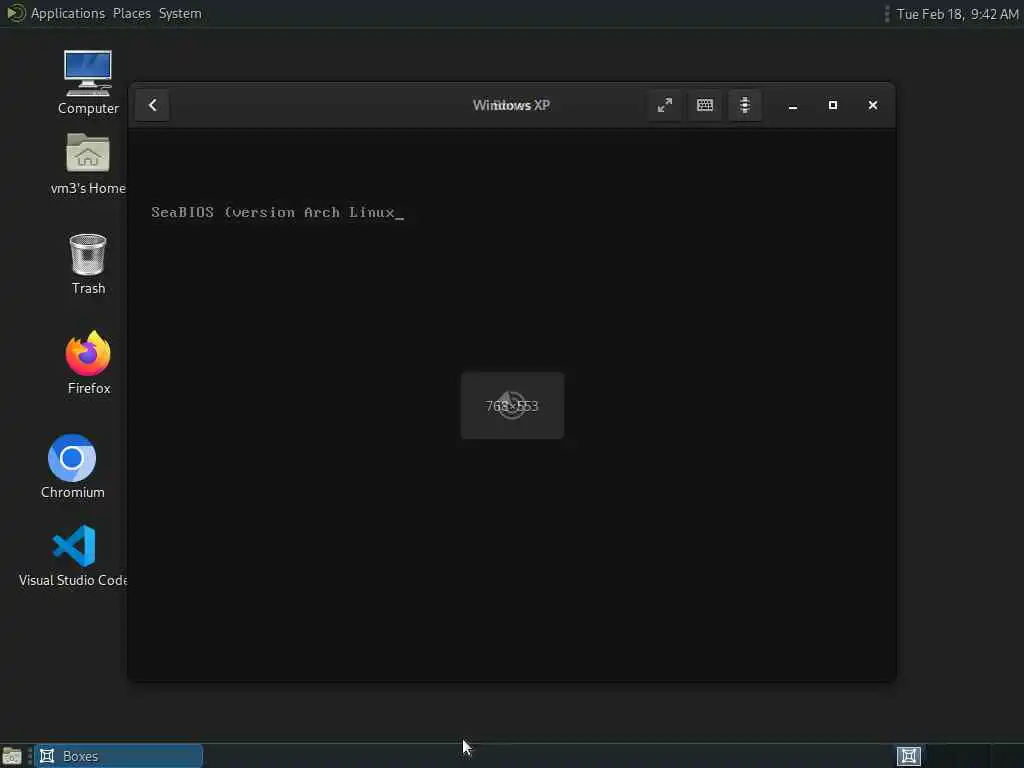Open the Places menu

132,13
